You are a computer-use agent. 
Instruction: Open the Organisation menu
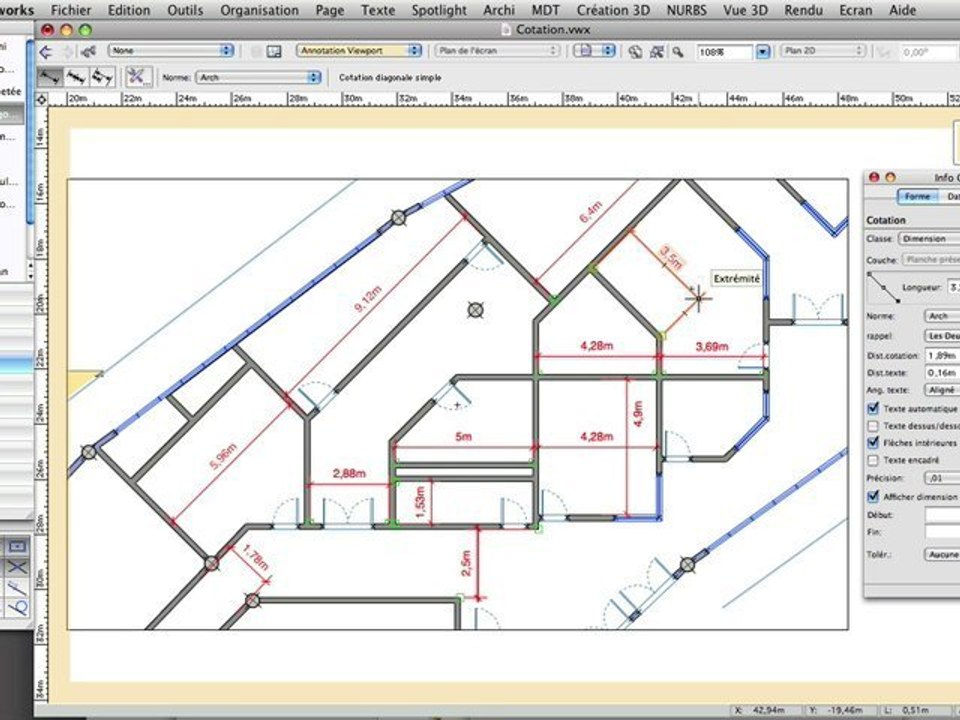pos(260,10)
